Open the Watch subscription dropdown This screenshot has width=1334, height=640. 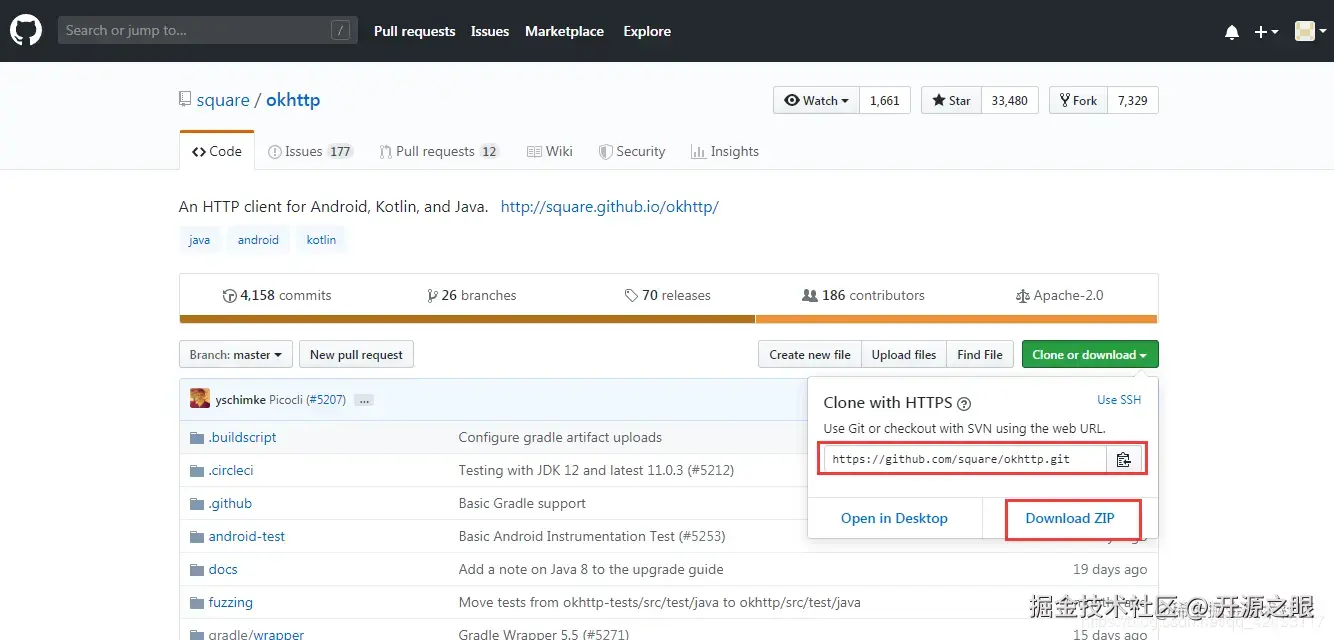coord(816,100)
